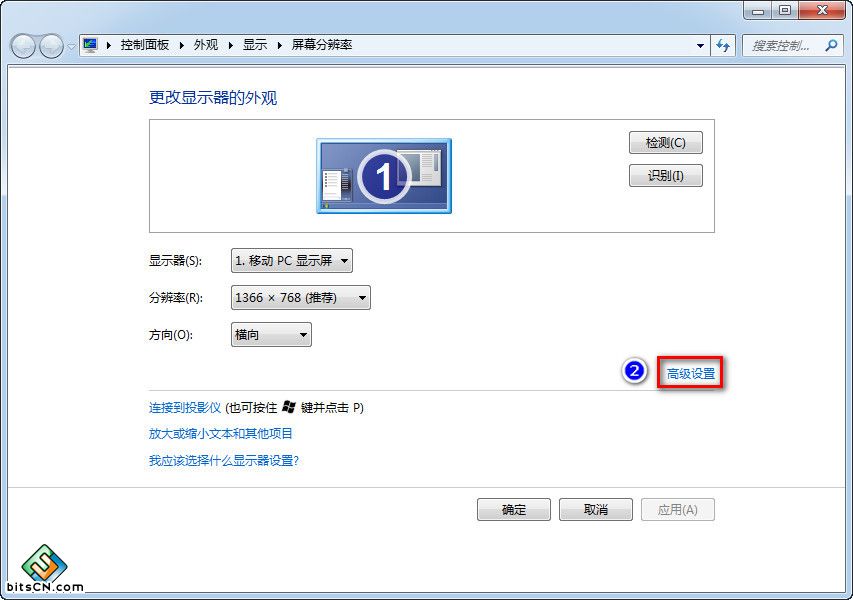Expand arrow after 控制面板 breadcrumb
The image size is (853, 600).
click(182, 45)
